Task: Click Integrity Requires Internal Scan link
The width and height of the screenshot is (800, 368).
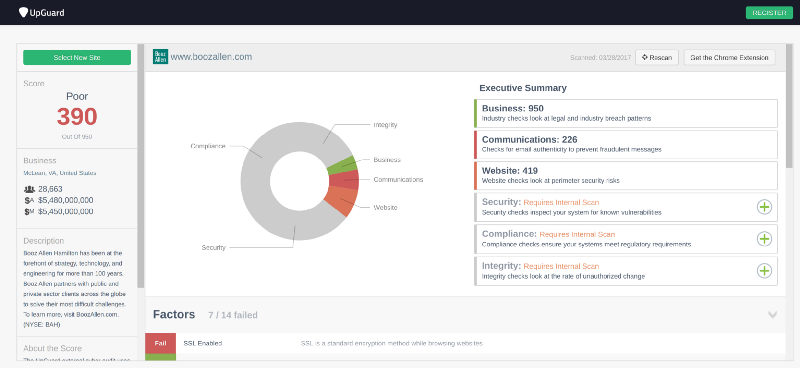Action: pos(561,266)
